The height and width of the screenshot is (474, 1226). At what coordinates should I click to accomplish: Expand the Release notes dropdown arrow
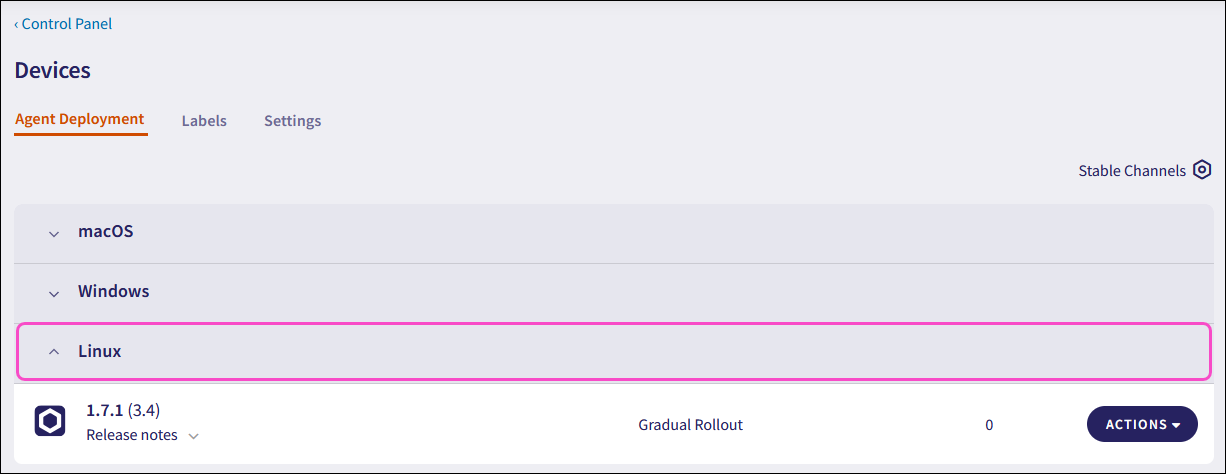(x=194, y=436)
